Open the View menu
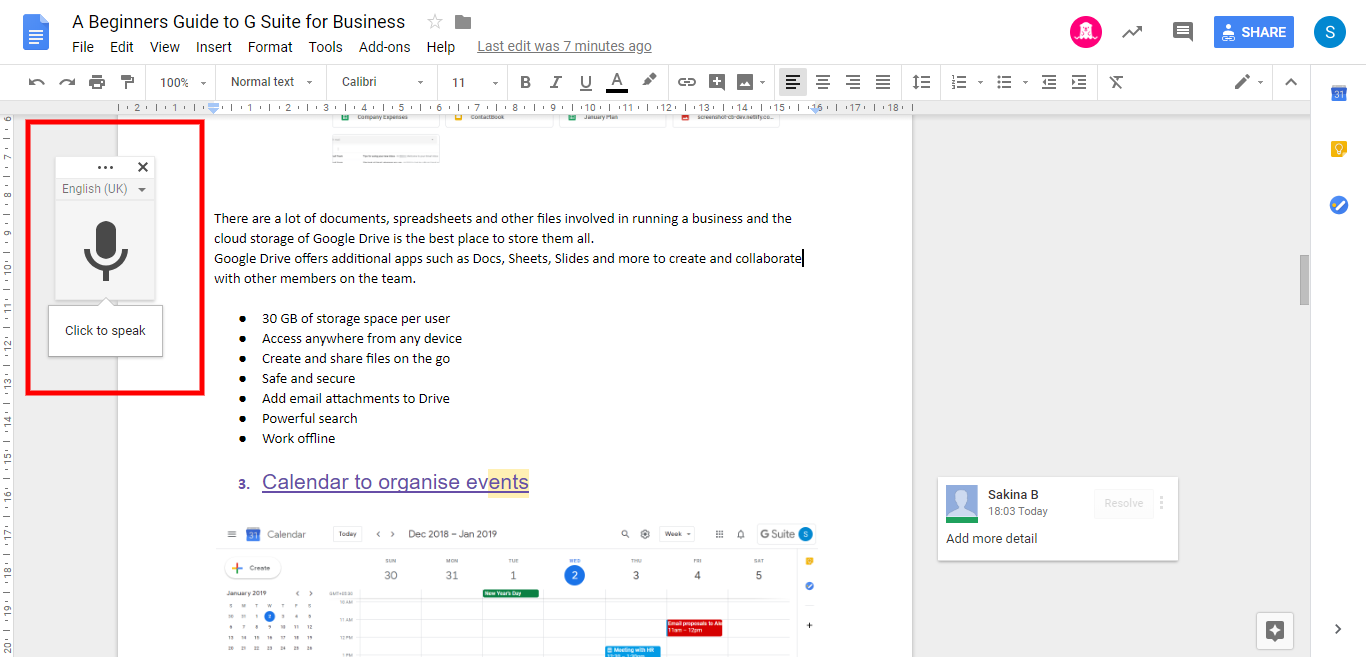The image size is (1366, 657). (165, 47)
